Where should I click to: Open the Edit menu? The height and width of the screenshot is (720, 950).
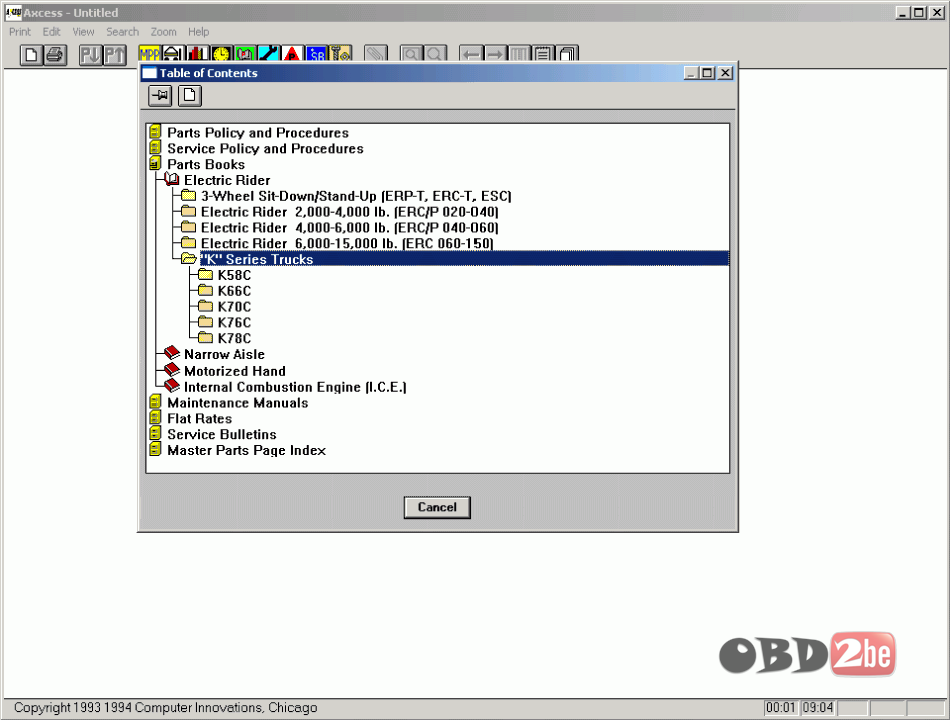(x=51, y=32)
